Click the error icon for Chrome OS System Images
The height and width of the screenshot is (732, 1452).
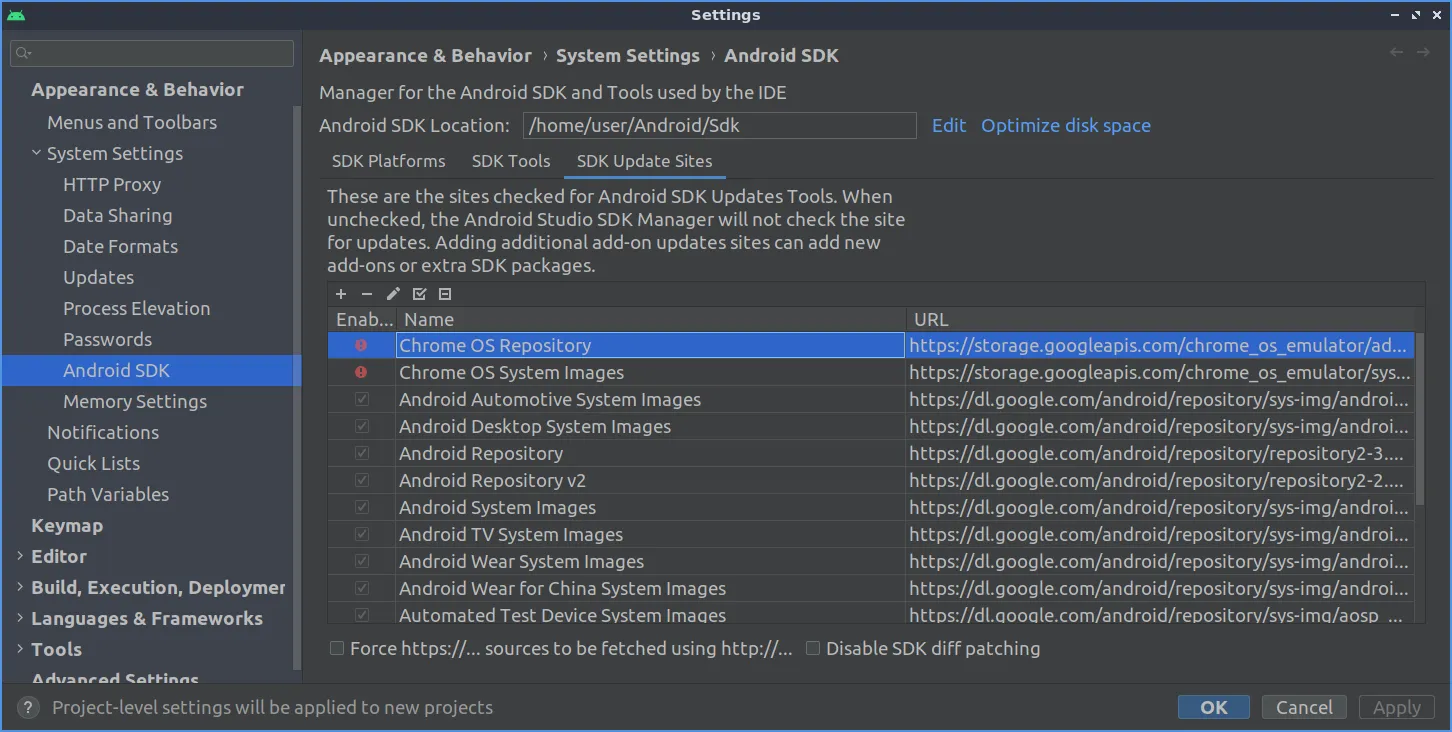361,372
